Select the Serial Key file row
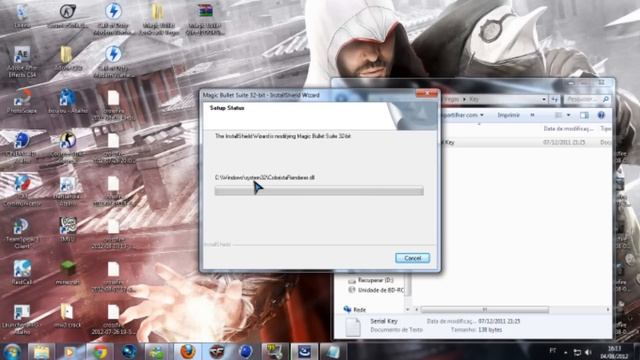 [x=527, y=142]
